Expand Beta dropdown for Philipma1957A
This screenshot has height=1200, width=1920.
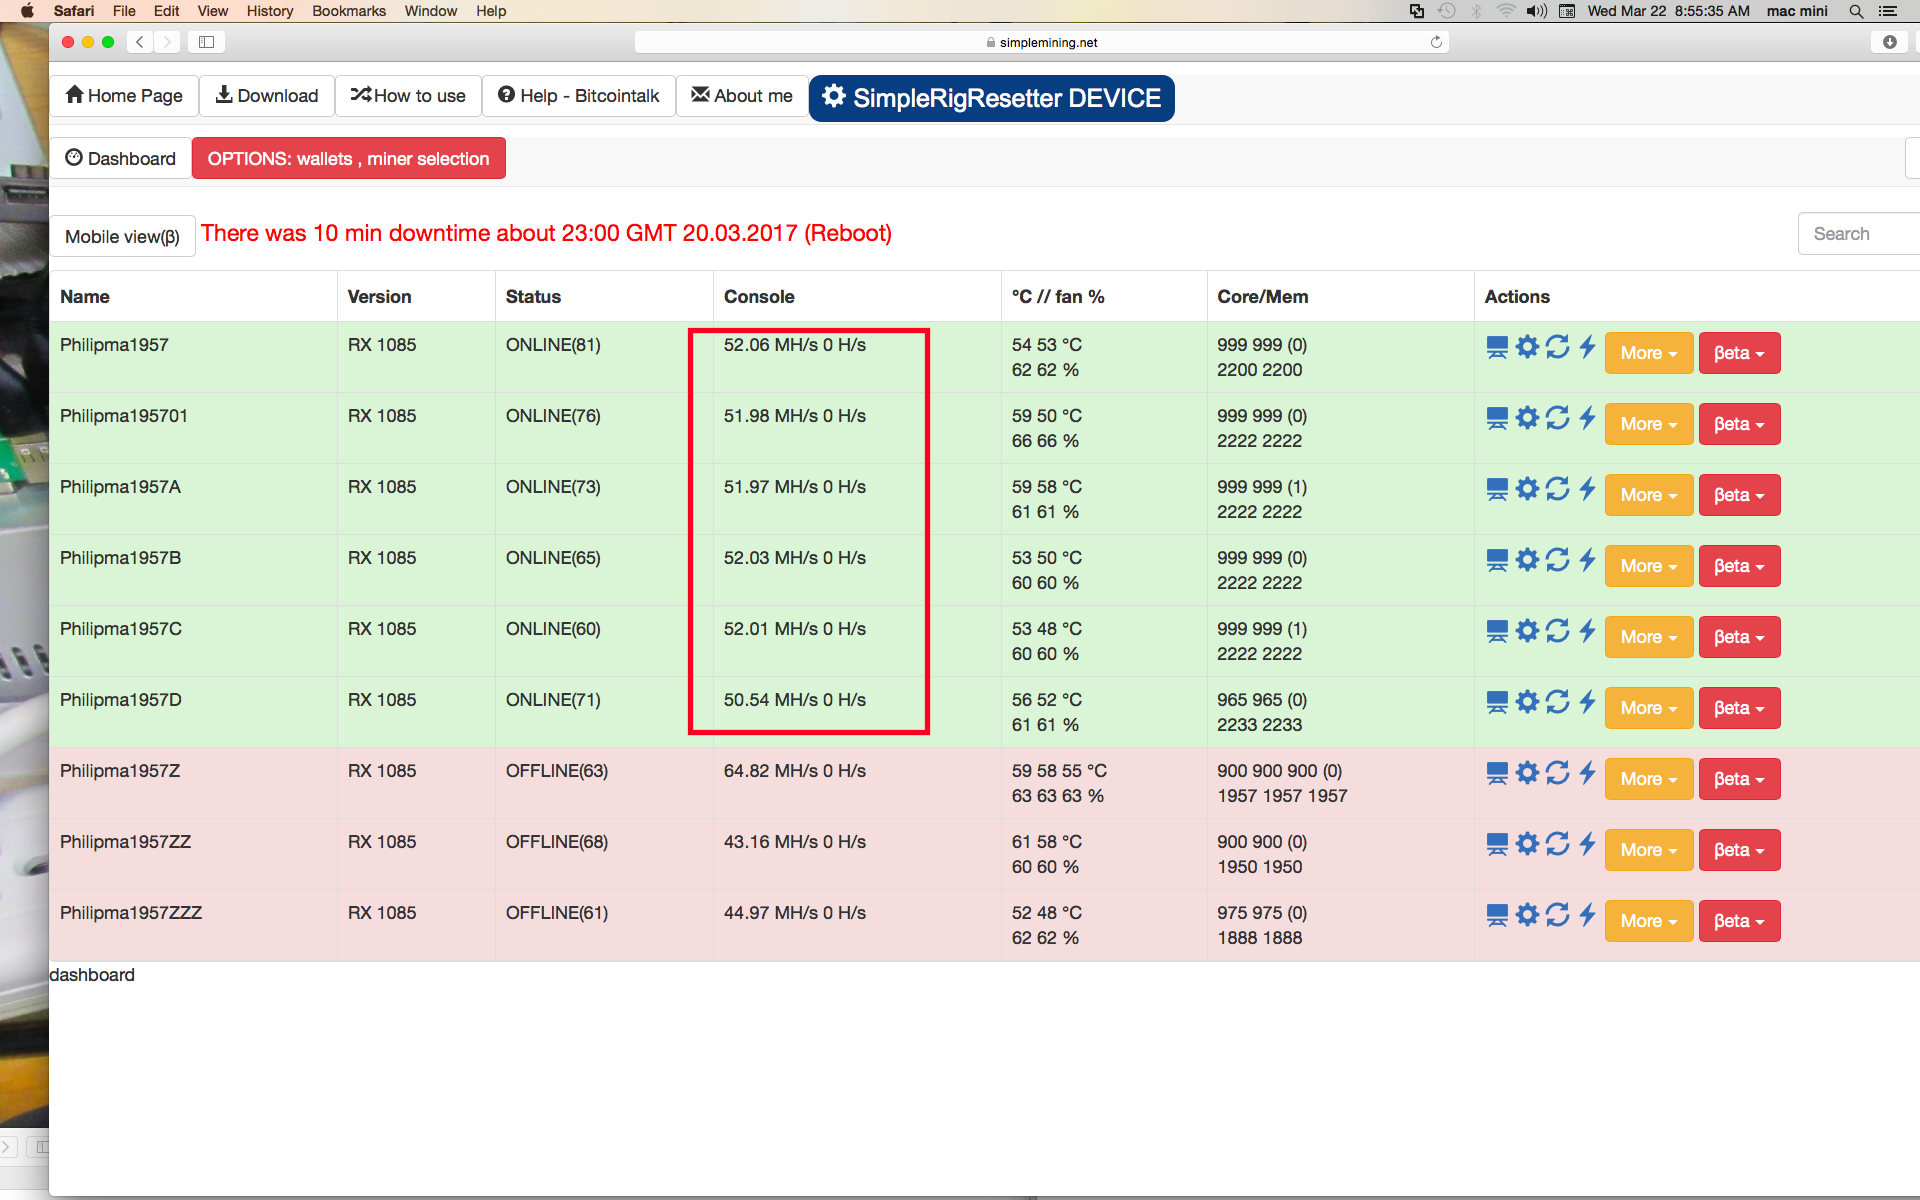coord(1739,495)
